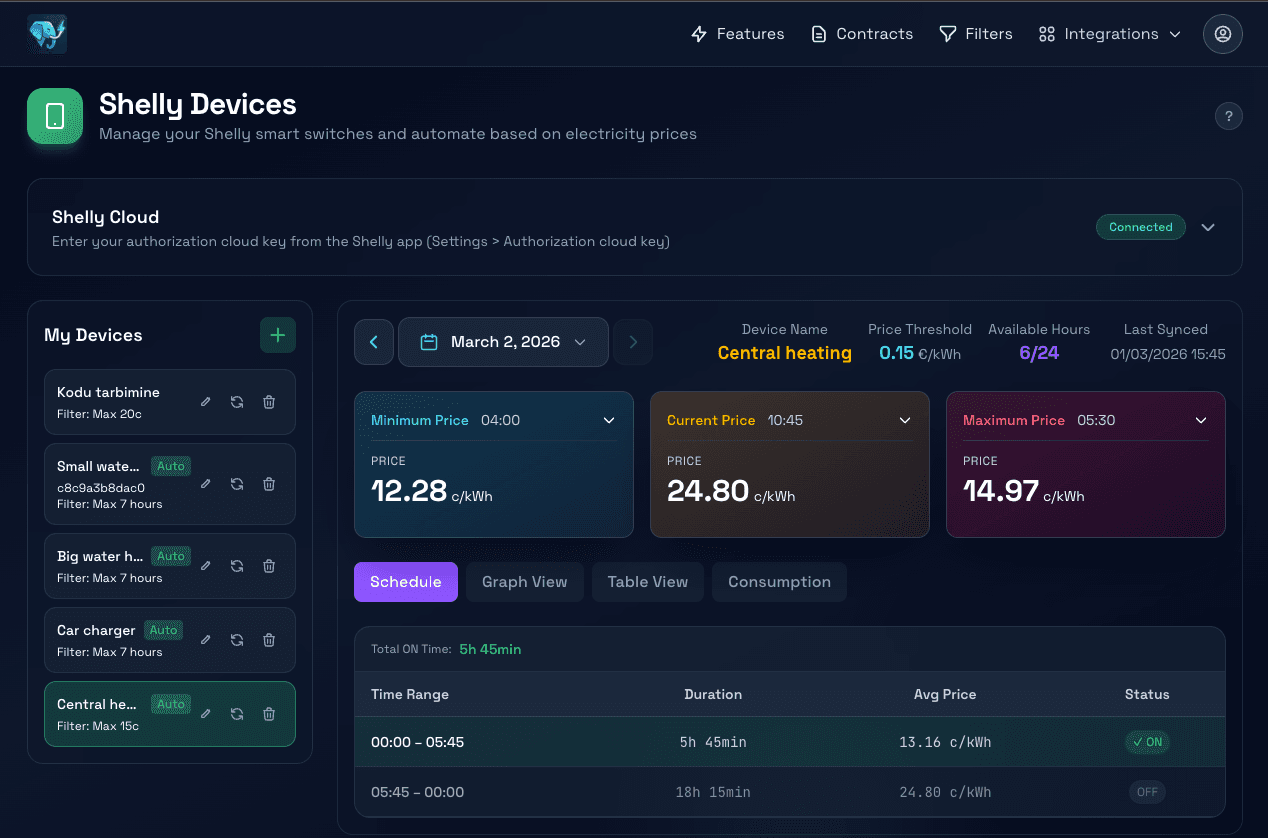The image size is (1268, 838).
Task: Click the add device plus button
Action: point(278,335)
